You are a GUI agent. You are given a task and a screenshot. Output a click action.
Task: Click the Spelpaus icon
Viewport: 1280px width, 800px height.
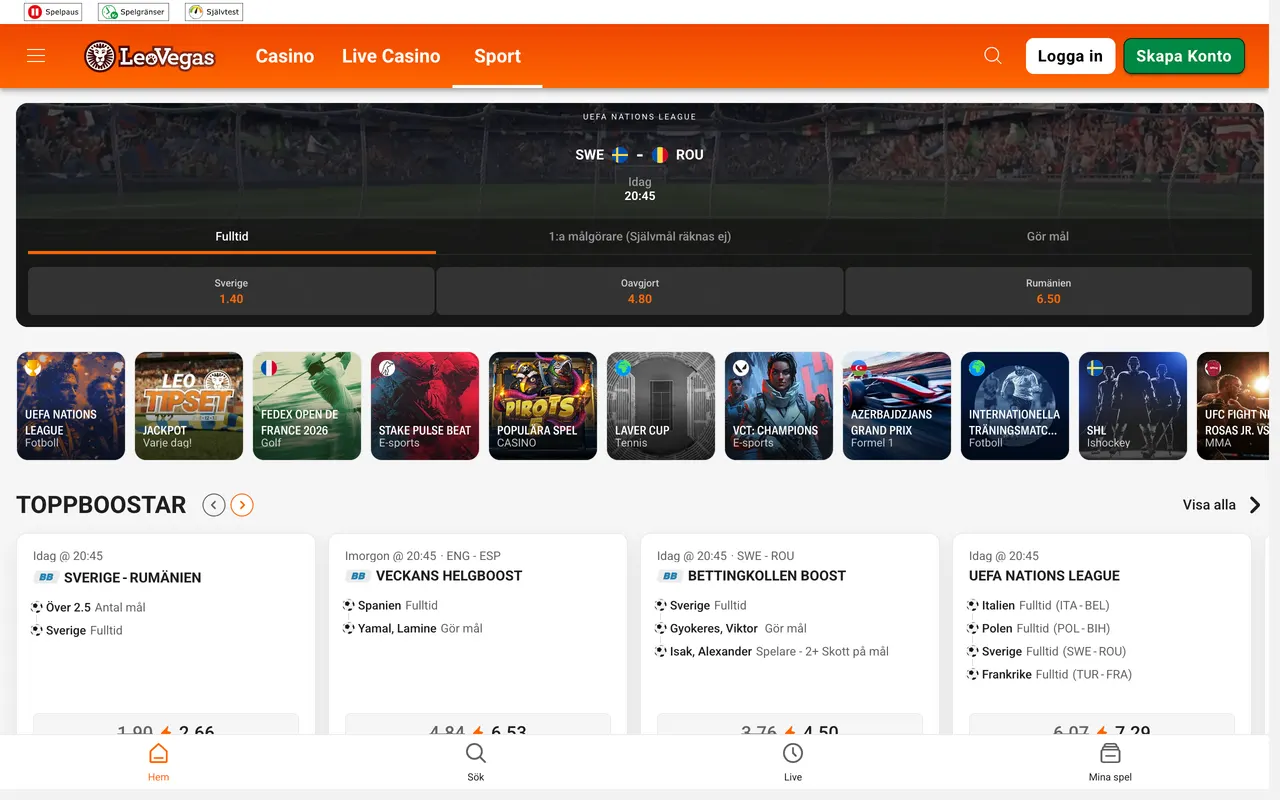(53, 12)
